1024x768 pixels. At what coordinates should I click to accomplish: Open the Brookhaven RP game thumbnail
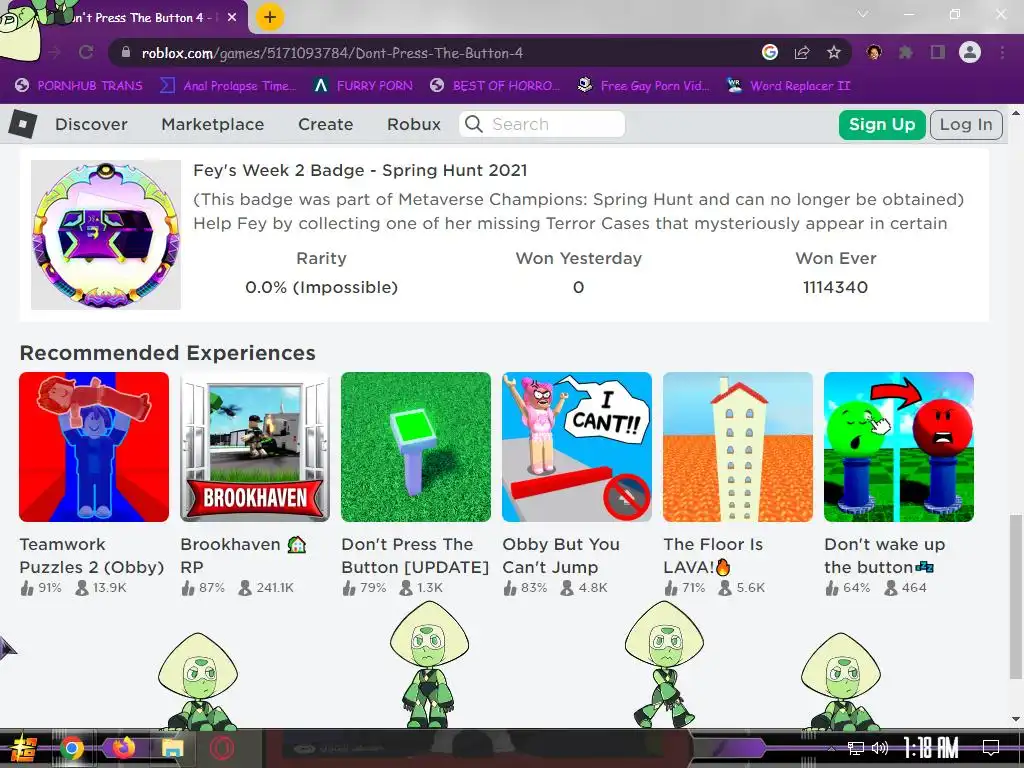click(x=255, y=447)
